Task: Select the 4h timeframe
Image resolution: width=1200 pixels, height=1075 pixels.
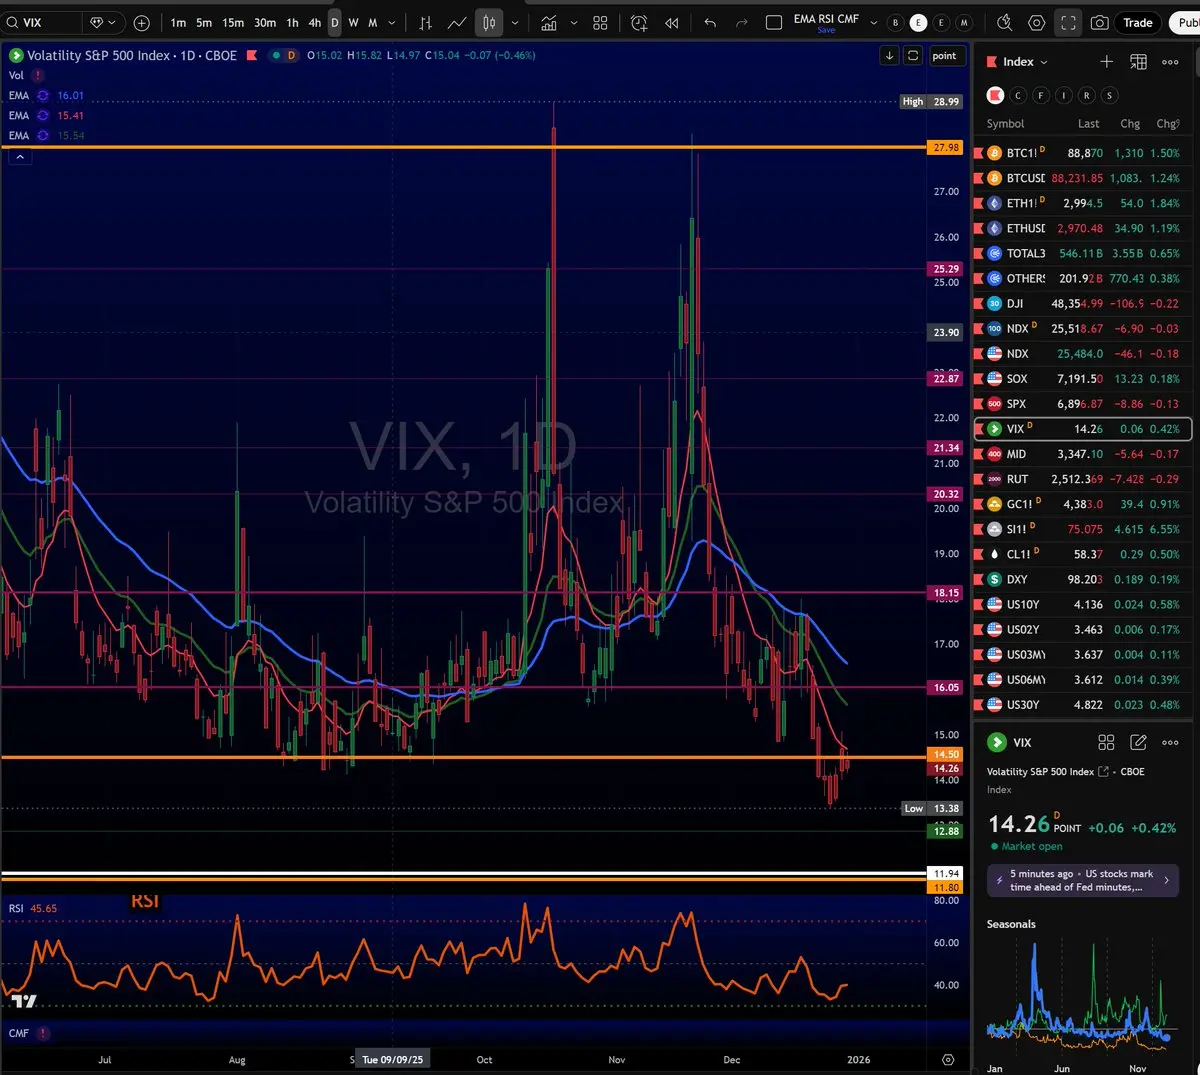Action: pyautogui.click(x=315, y=22)
